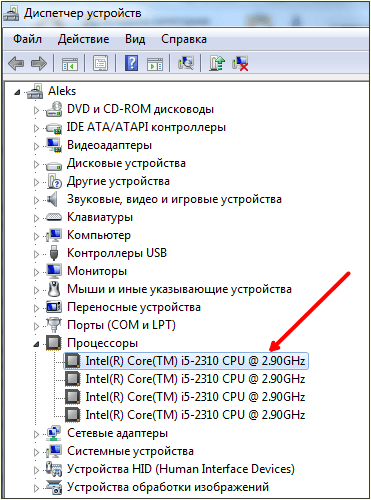Click the Другие устройства question icon

click(54, 181)
